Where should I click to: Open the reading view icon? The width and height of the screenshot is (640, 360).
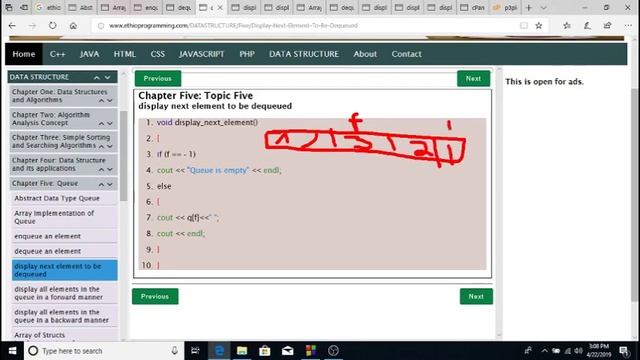[x=524, y=25]
